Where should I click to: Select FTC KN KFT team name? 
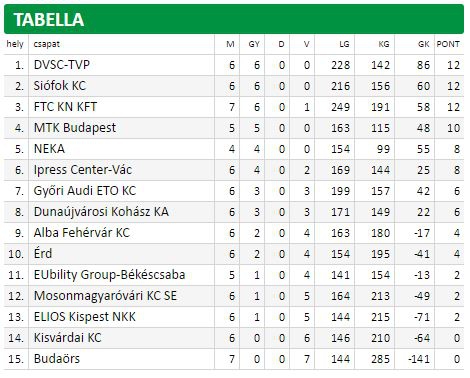click(x=65, y=107)
